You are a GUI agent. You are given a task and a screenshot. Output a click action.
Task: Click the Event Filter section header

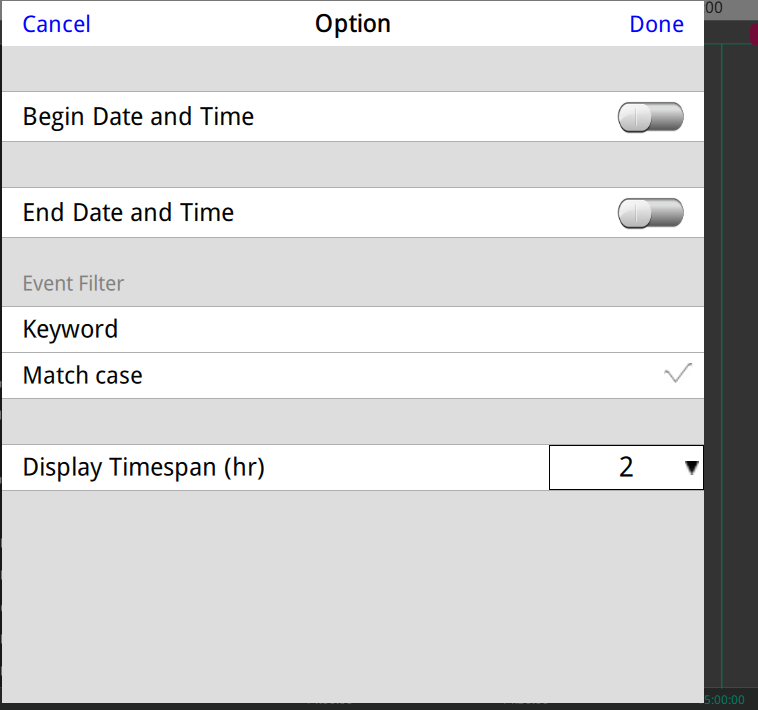tap(73, 283)
